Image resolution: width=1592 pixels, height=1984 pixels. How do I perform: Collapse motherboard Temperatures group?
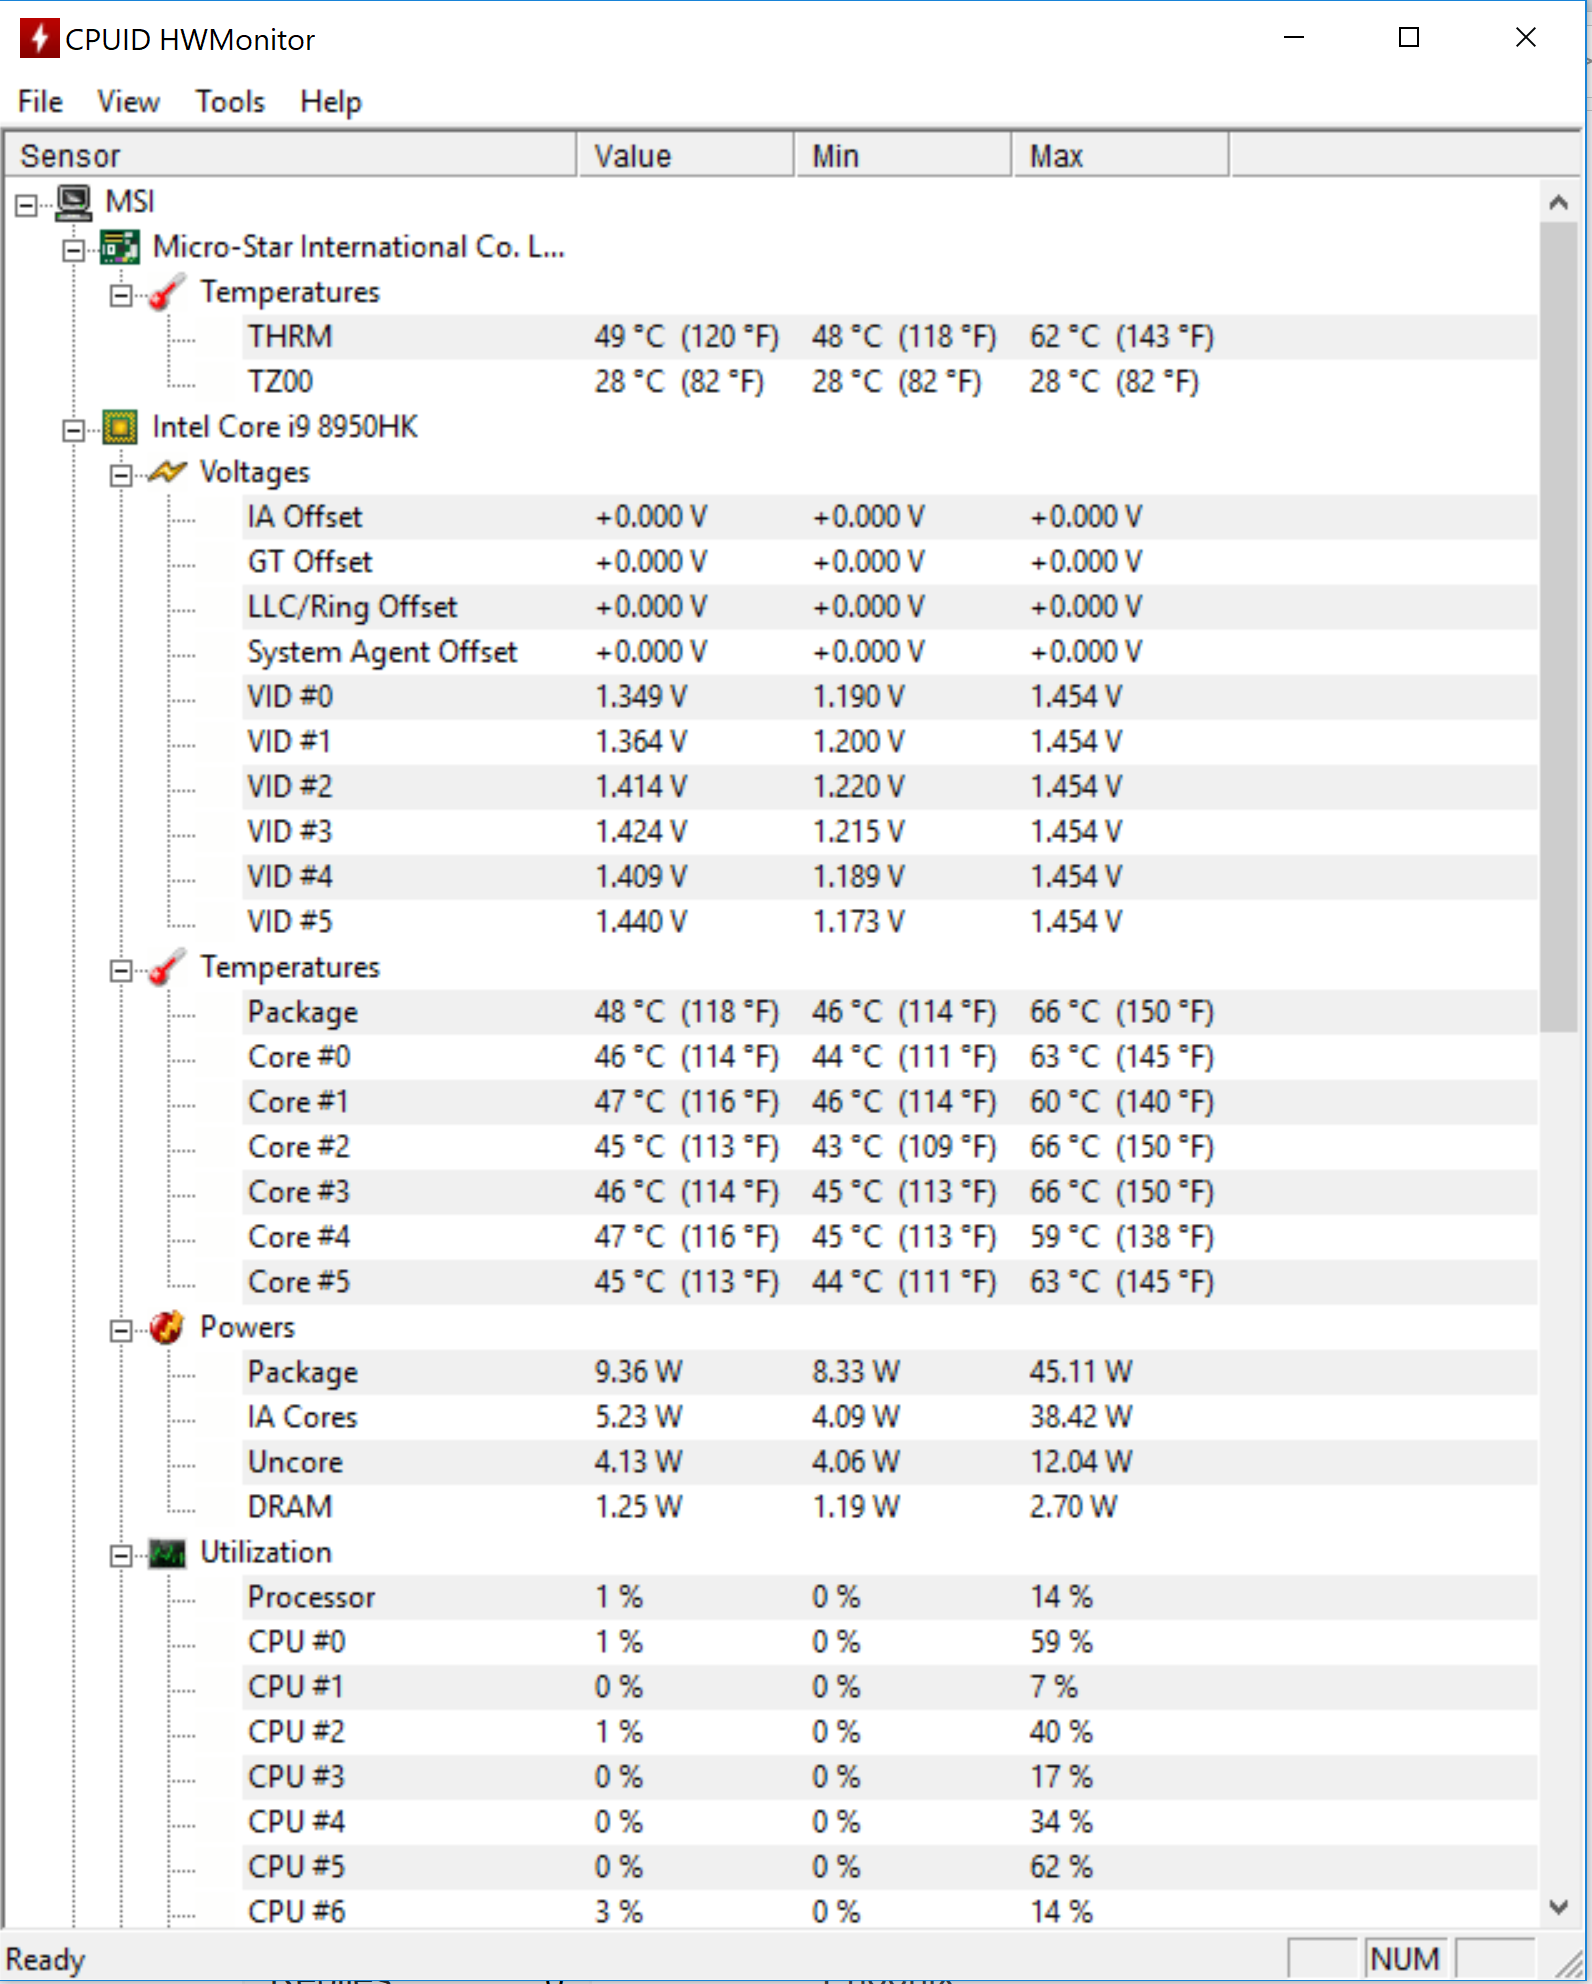click(x=121, y=295)
